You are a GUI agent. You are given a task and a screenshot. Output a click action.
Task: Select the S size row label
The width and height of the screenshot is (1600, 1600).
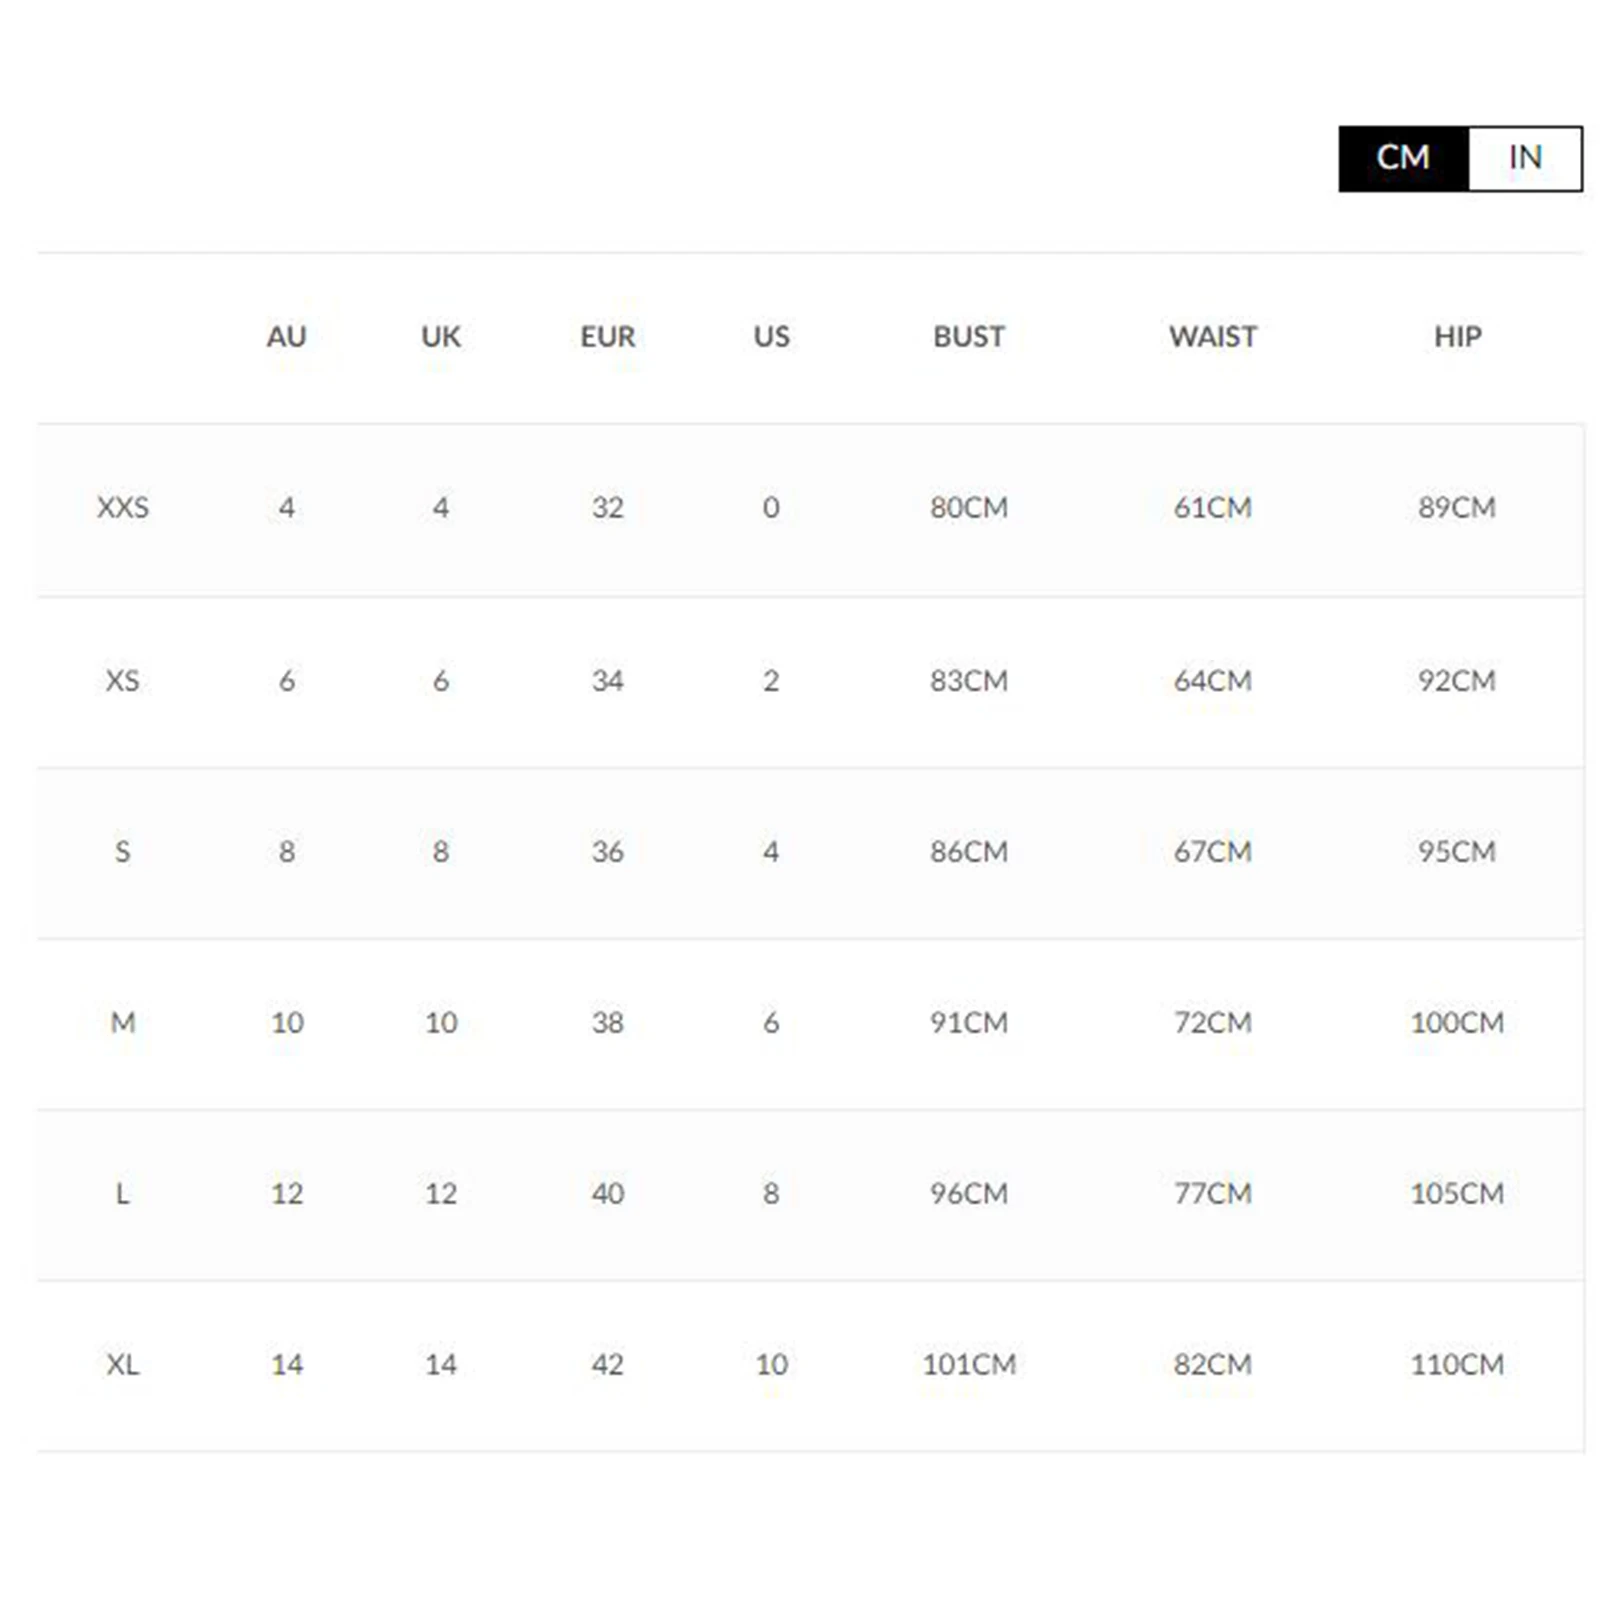pyautogui.click(x=122, y=851)
